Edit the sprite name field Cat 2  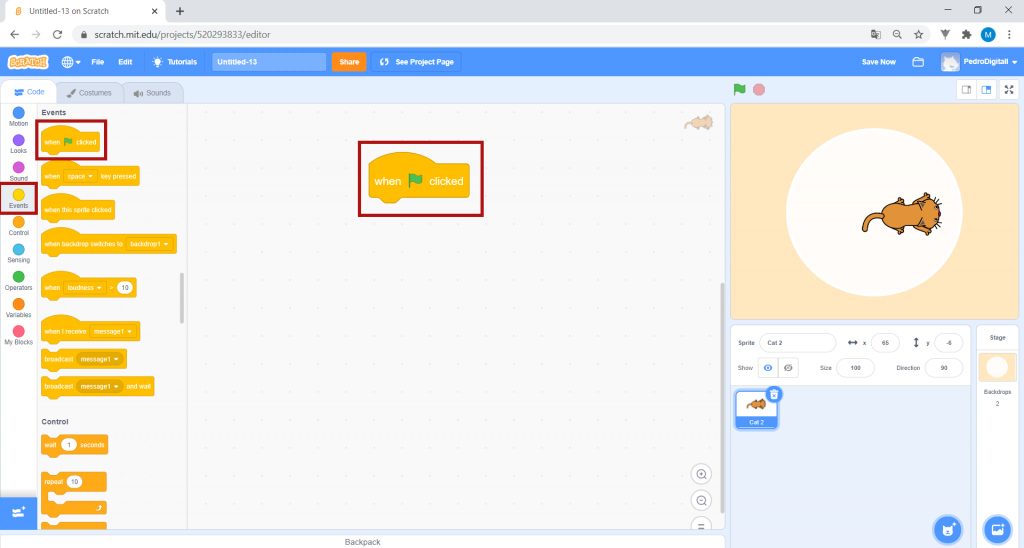point(797,343)
